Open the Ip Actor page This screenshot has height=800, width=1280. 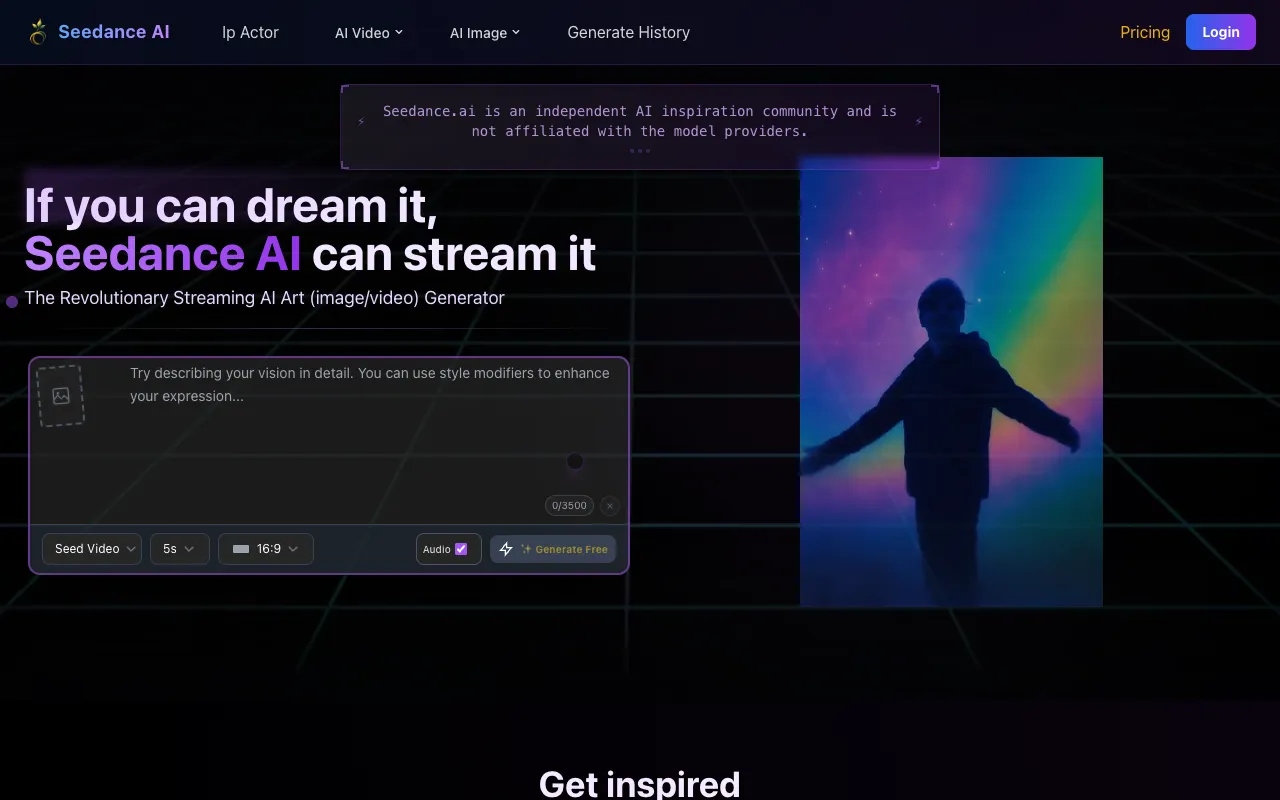coord(250,32)
